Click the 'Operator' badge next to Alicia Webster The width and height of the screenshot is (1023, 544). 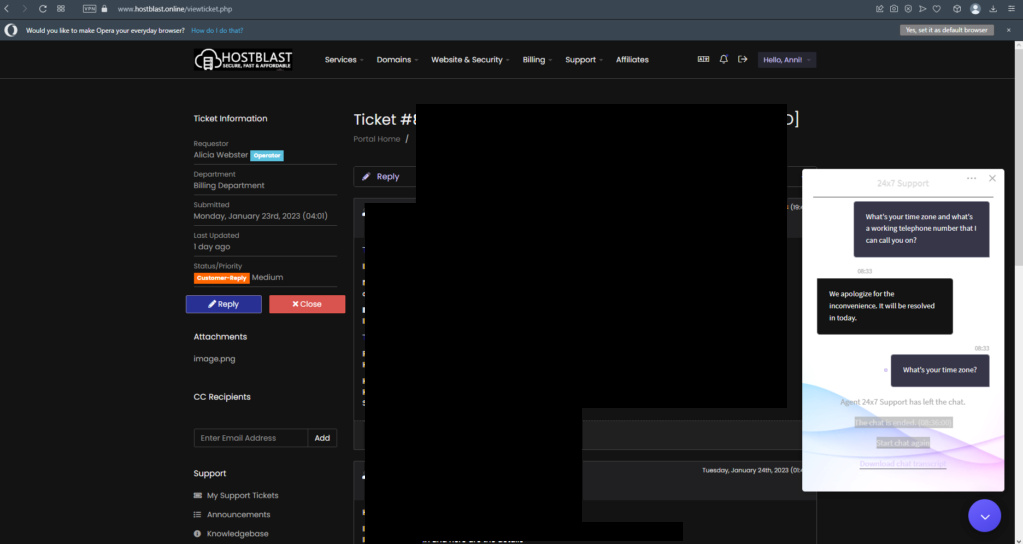click(267, 155)
